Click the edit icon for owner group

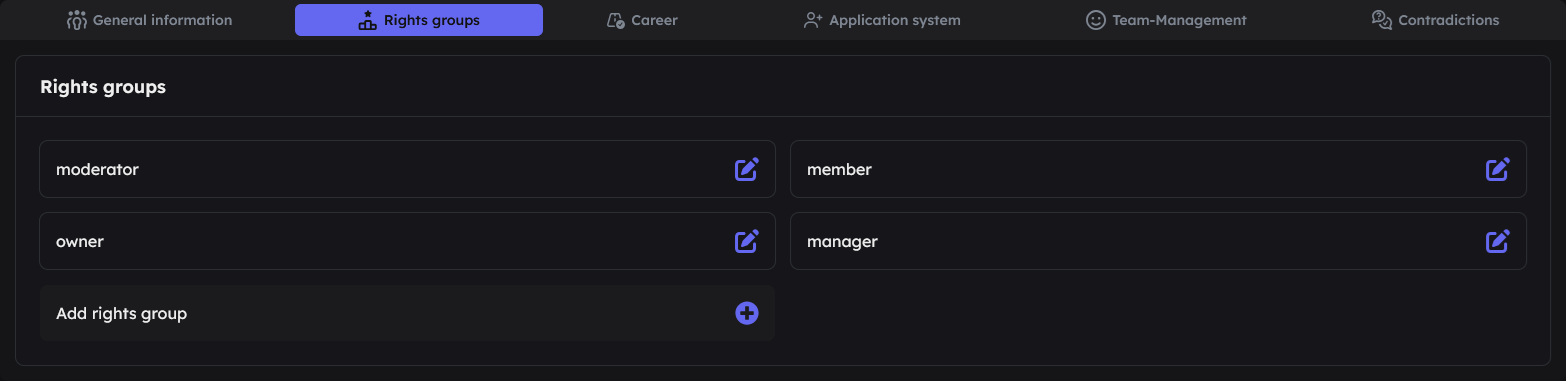click(747, 241)
